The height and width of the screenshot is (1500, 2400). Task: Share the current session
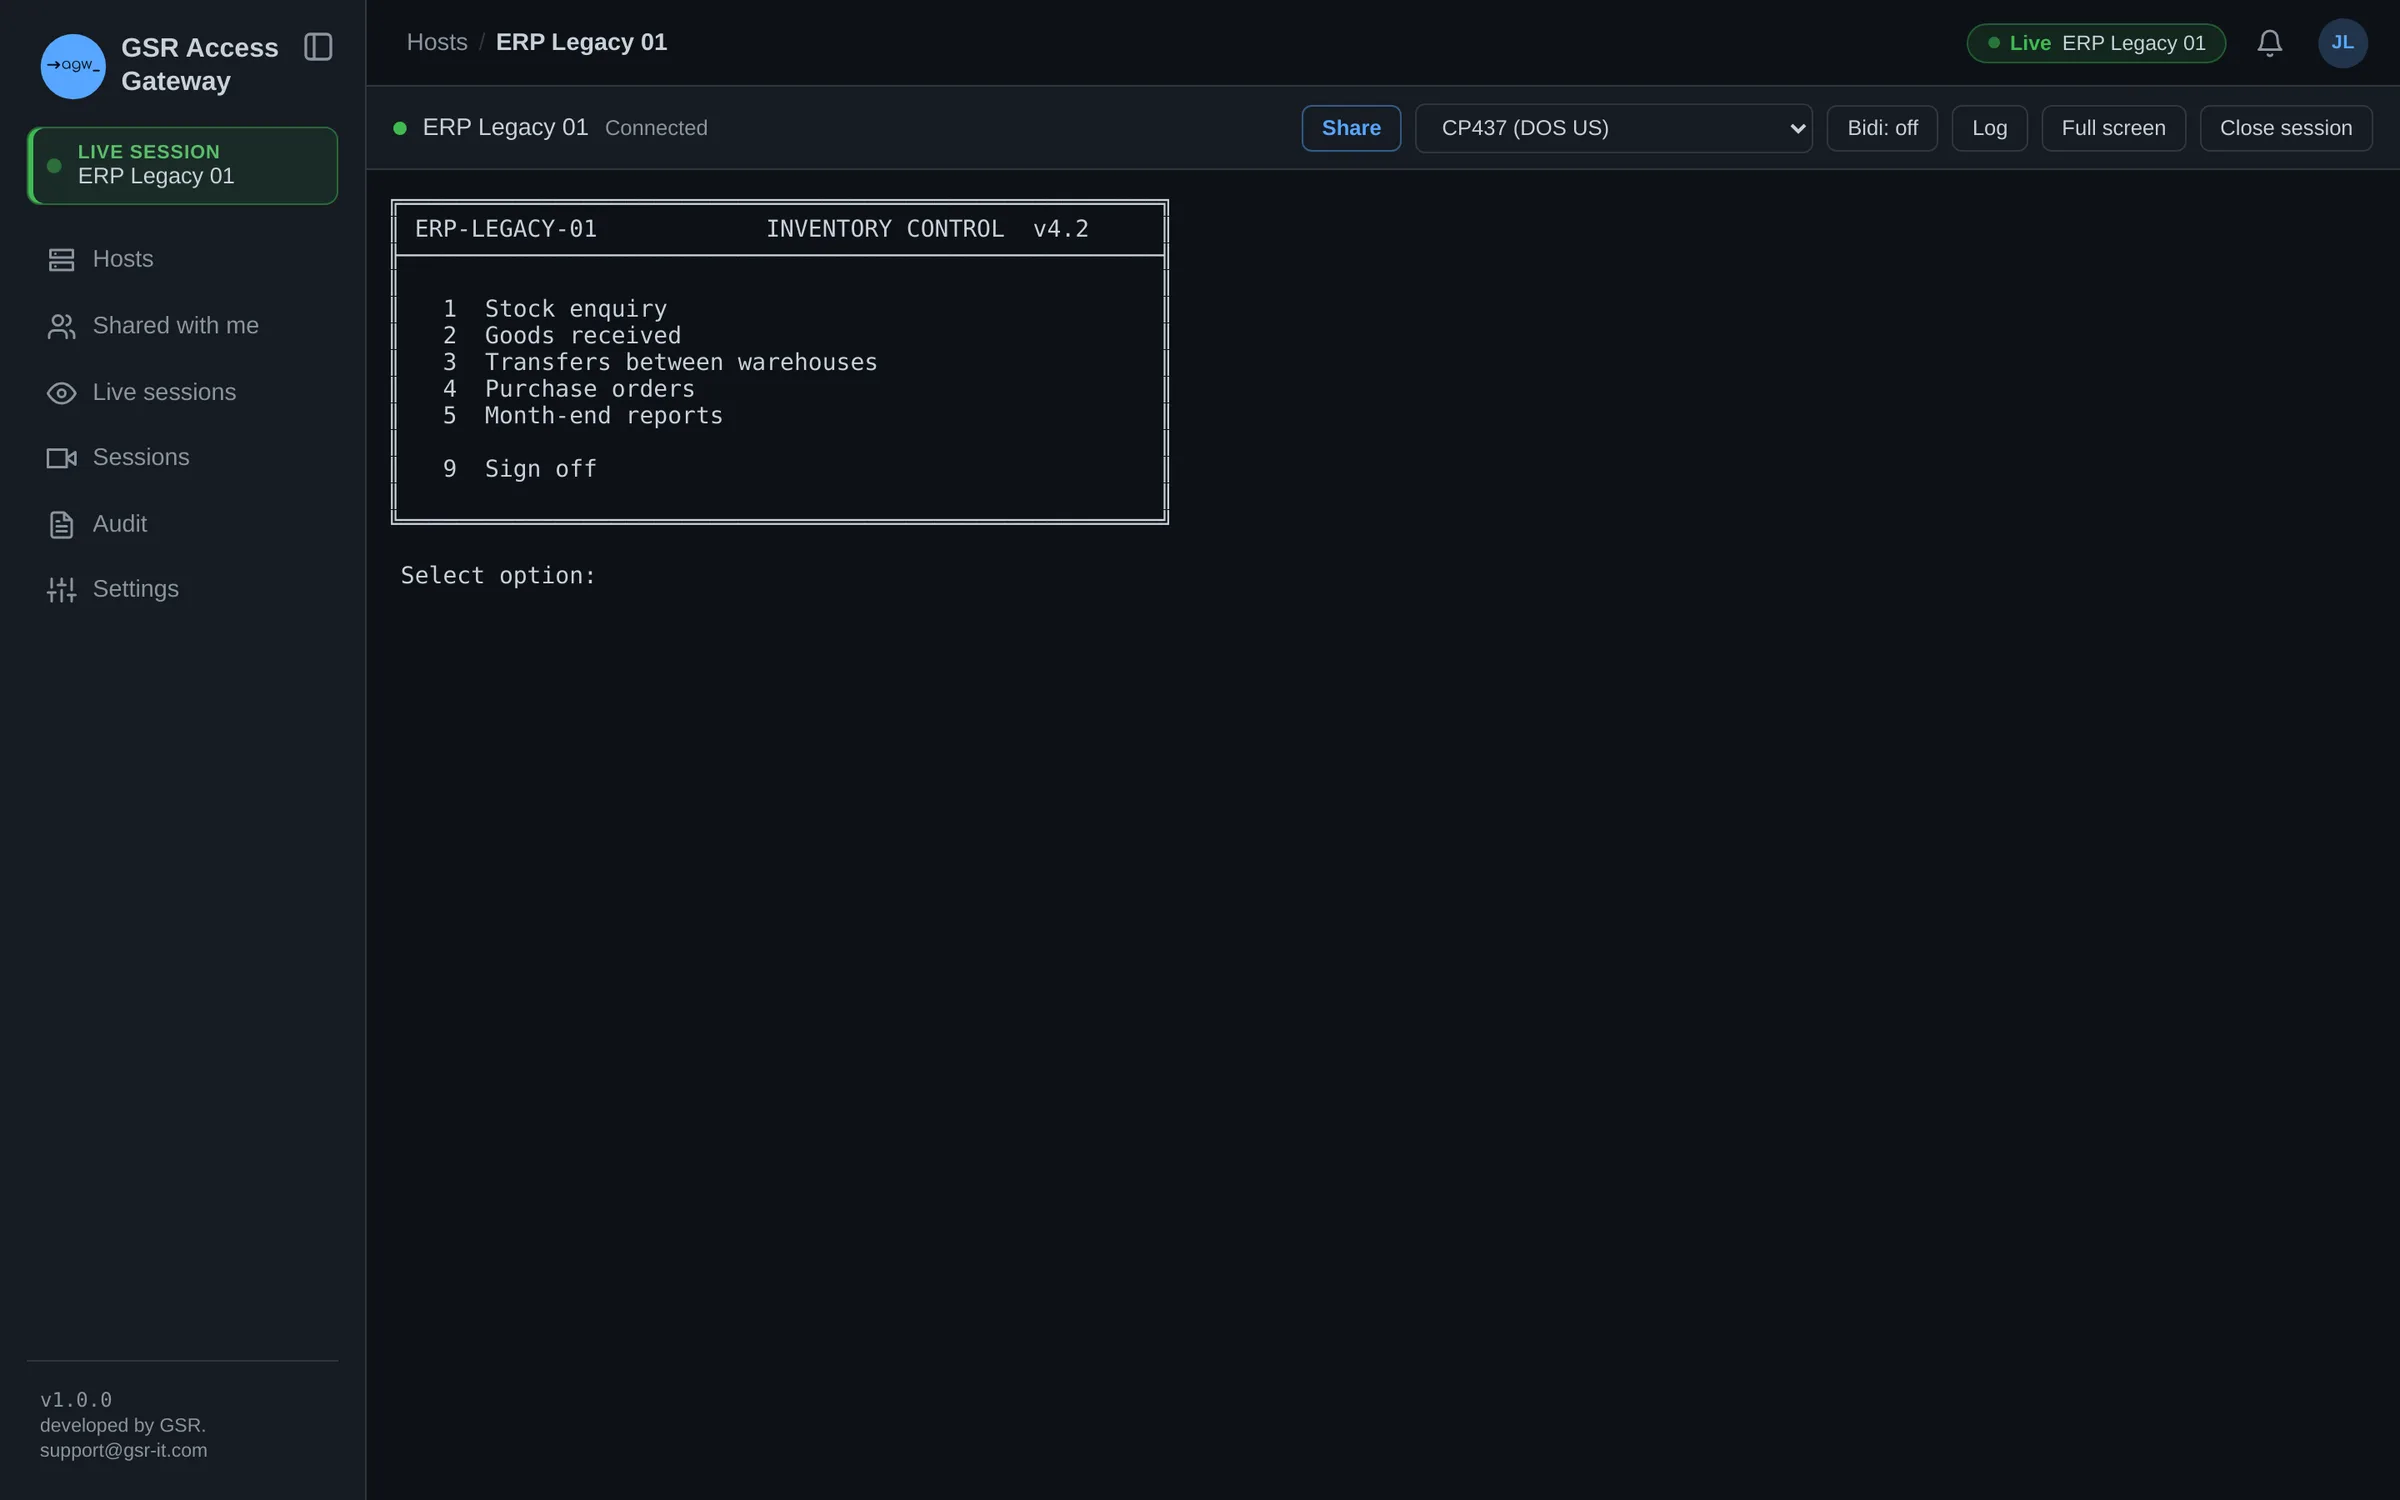click(1351, 128)
